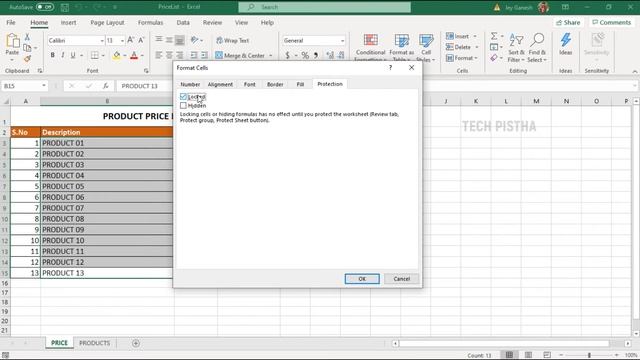Click Cancel in Format Cells dialog
640x360 pixels.
(x=402, y=279)
